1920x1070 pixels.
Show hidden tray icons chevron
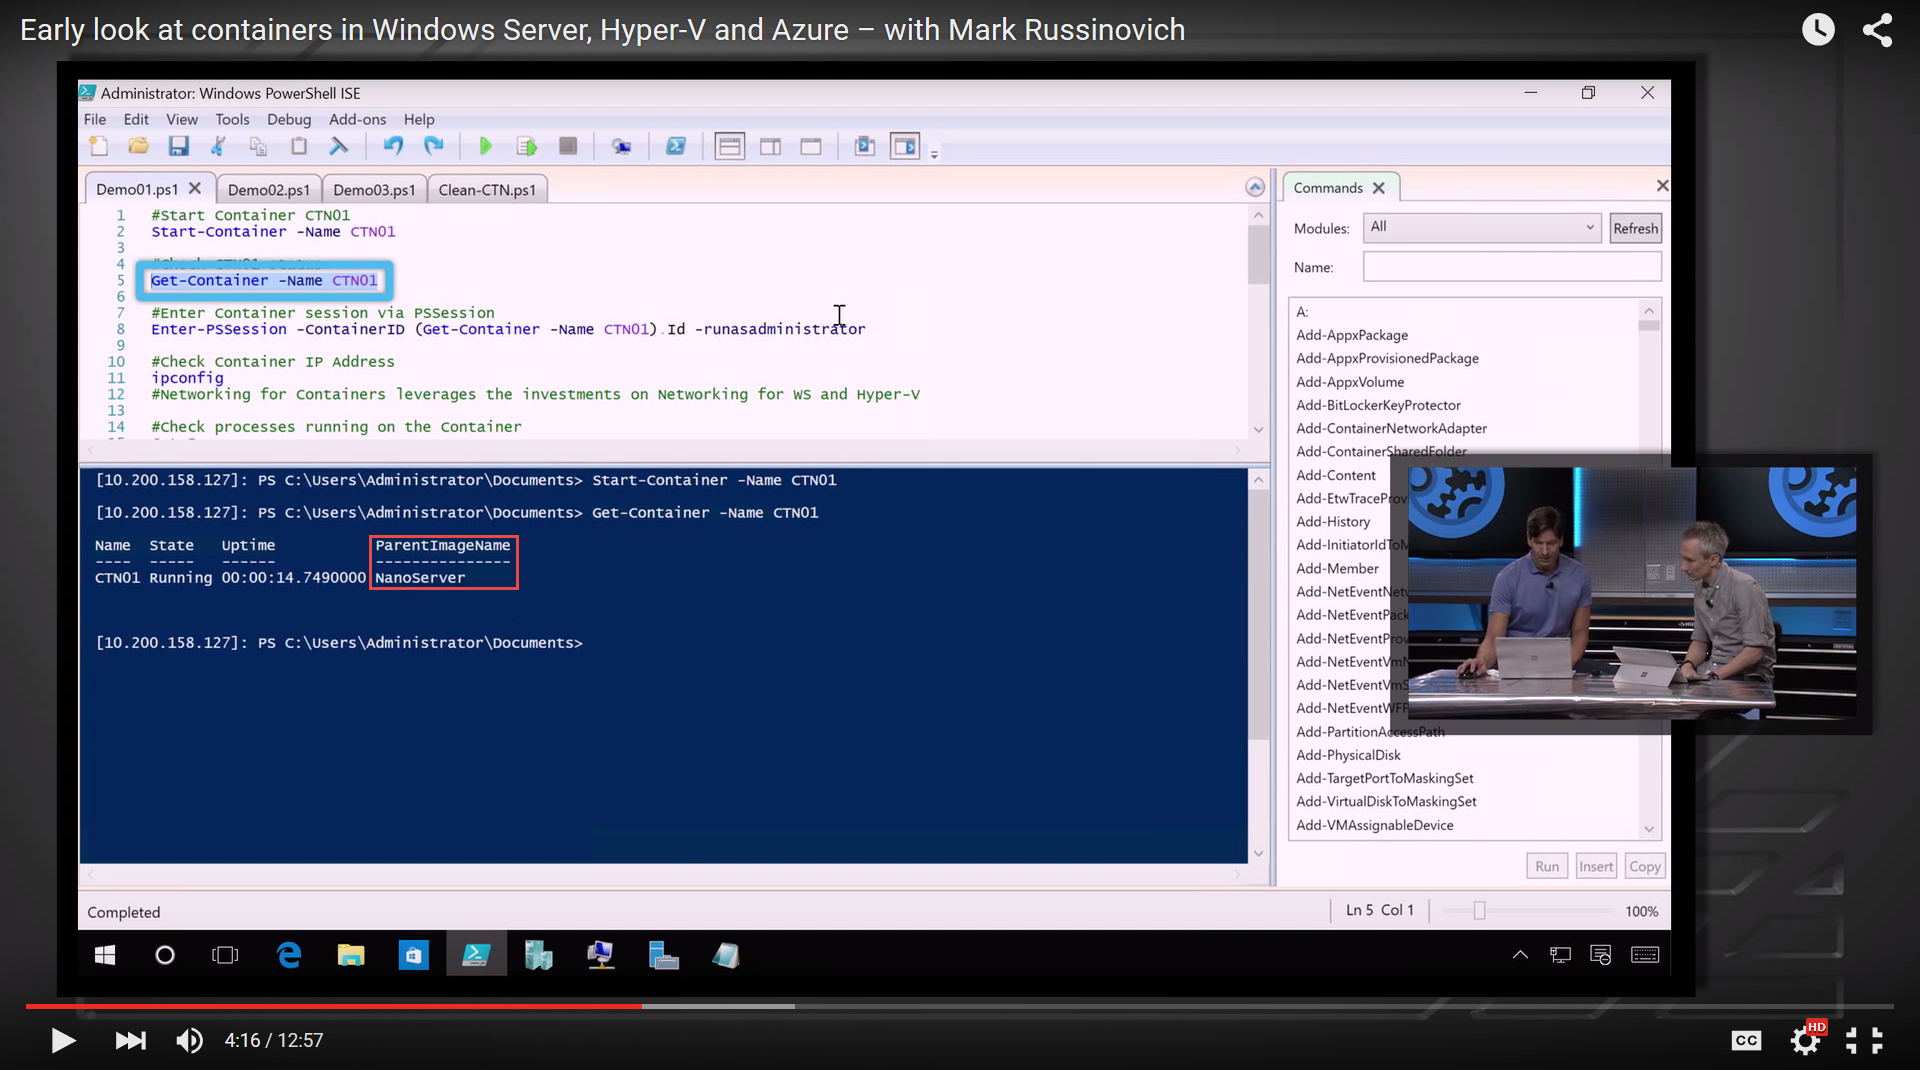point(1520,955)
